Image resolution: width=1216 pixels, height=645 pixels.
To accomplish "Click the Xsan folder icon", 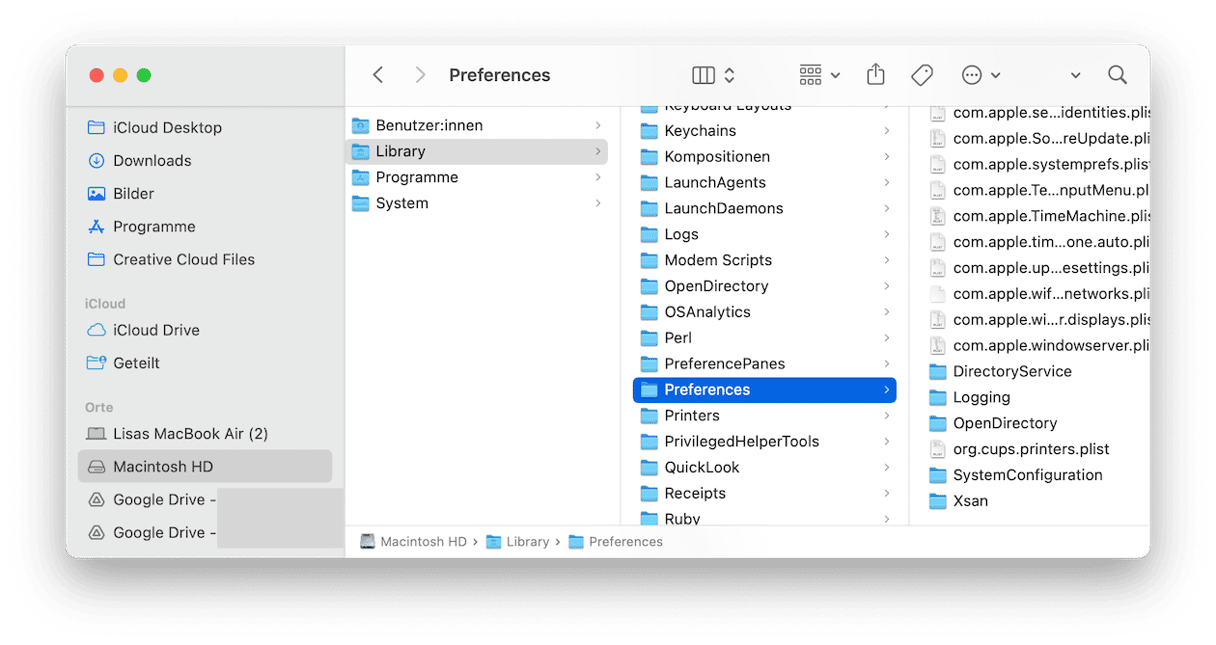I will coord(937,502).
